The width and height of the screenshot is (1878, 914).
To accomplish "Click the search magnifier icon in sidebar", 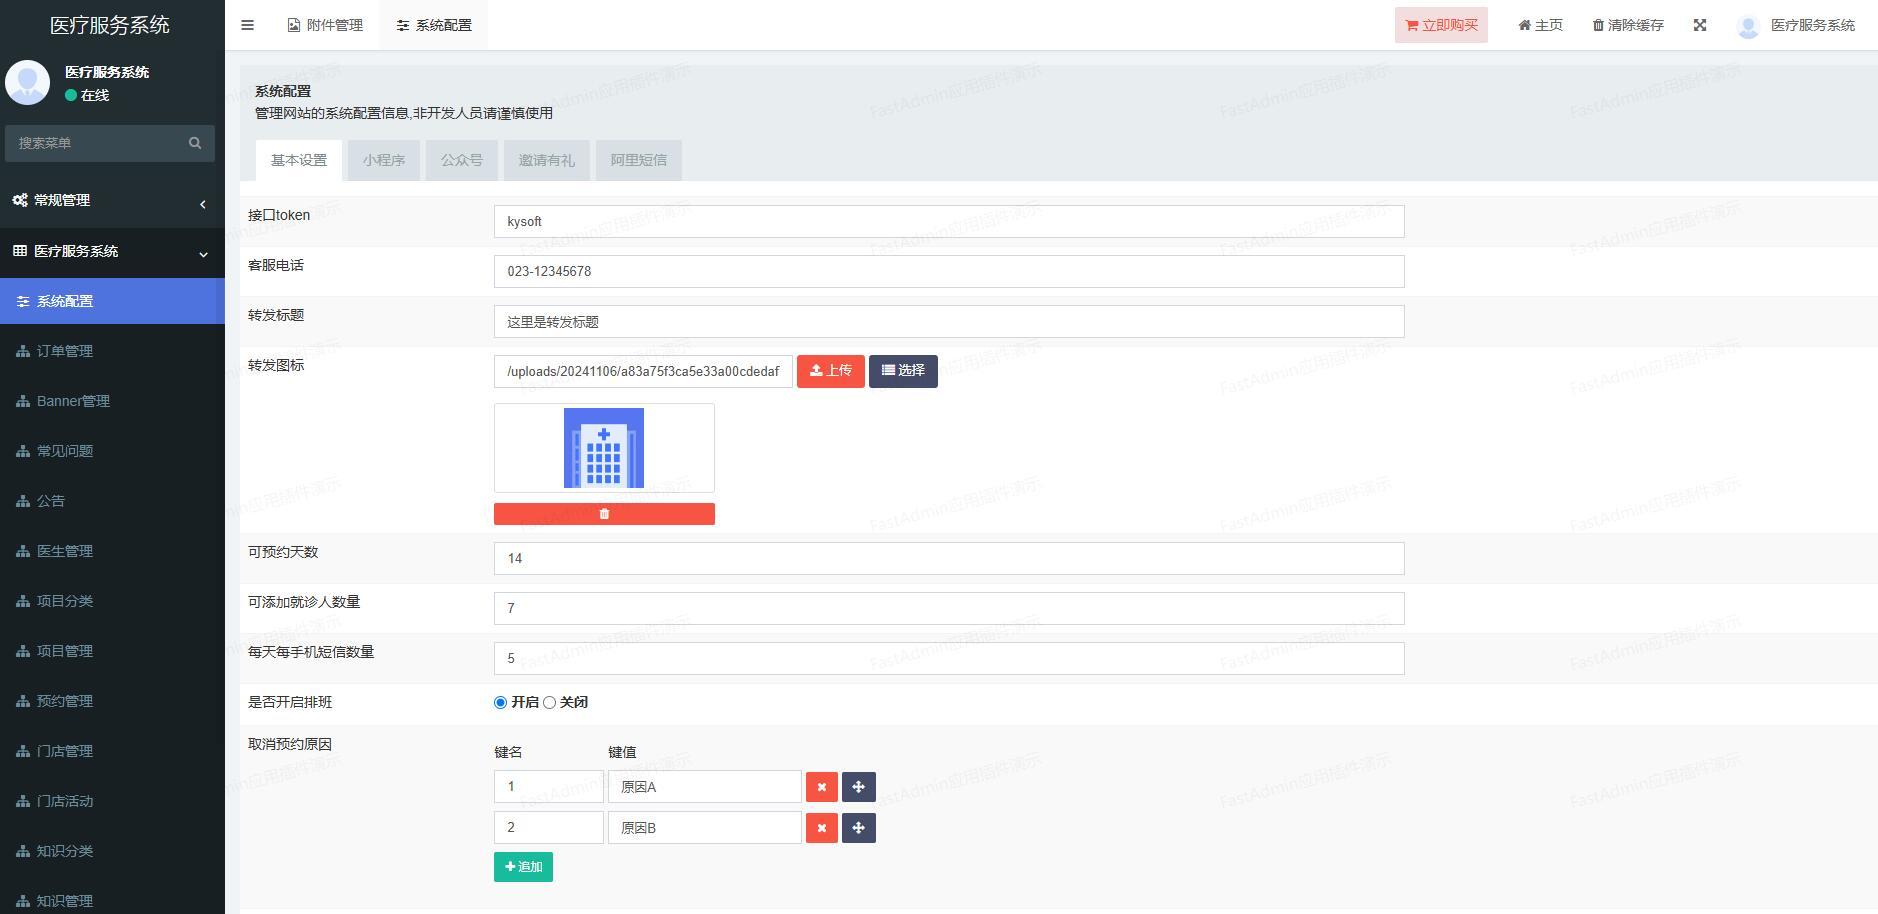I will point(195,143).
